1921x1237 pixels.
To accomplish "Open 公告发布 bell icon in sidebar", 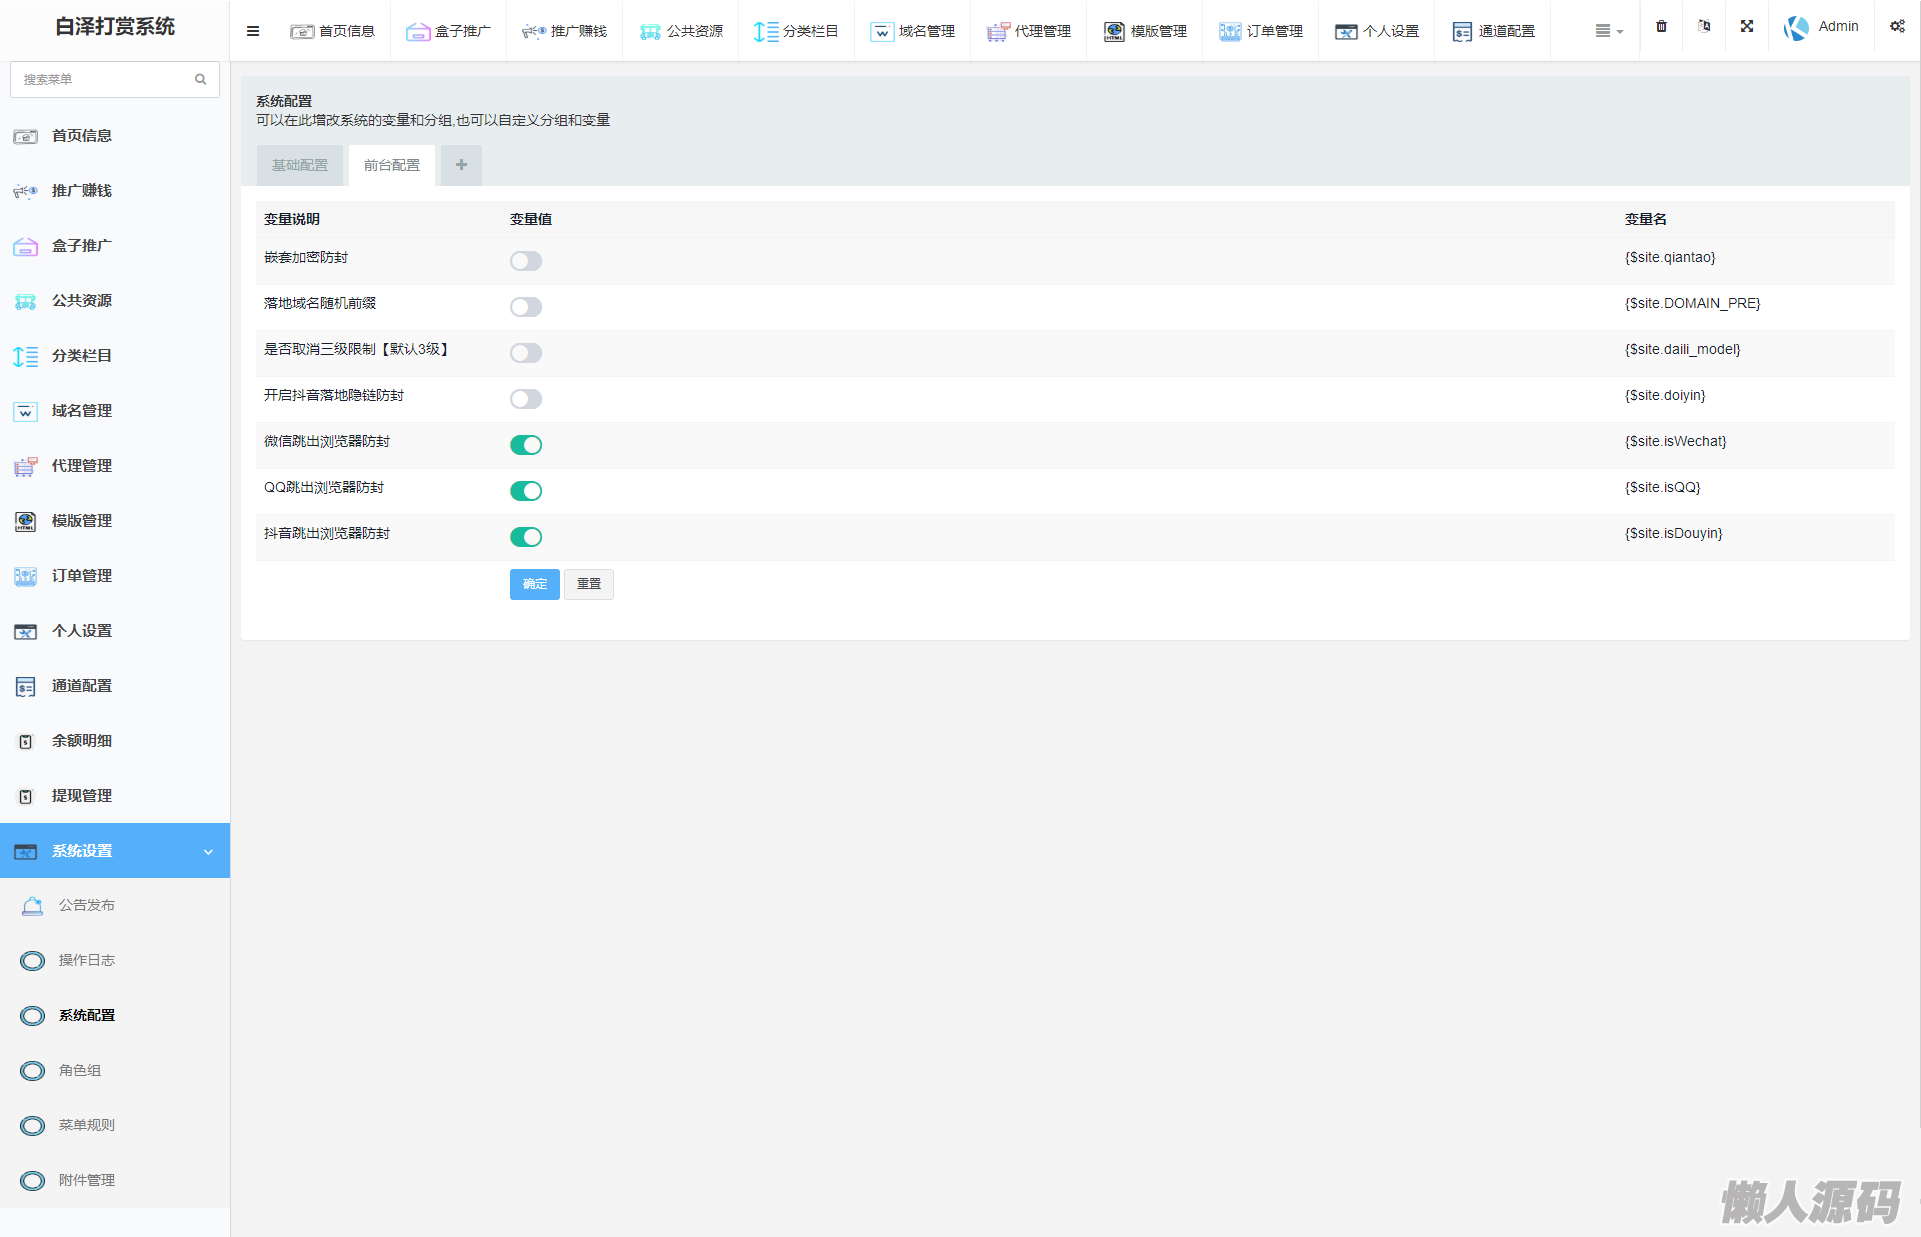I will point(32,906).
